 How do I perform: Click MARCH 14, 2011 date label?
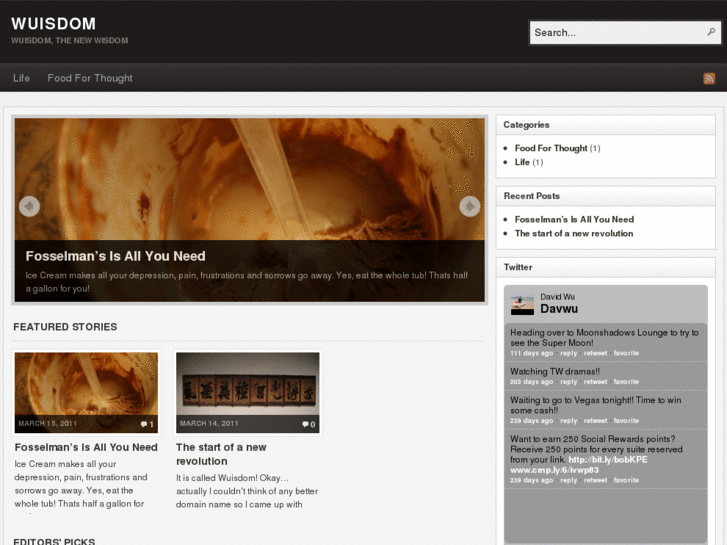coord(209,423)
